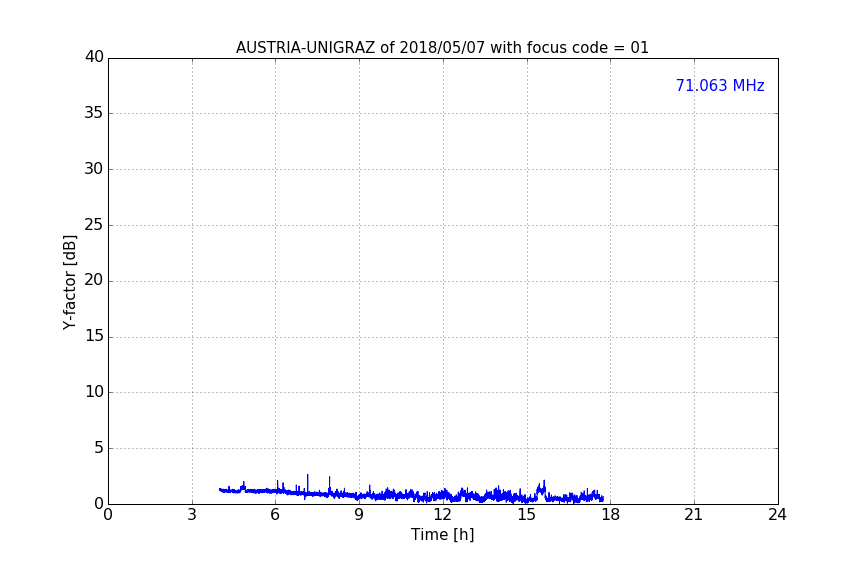
Task: Click the y-axis tick label '15'
Action: click(x=94, y=336)
